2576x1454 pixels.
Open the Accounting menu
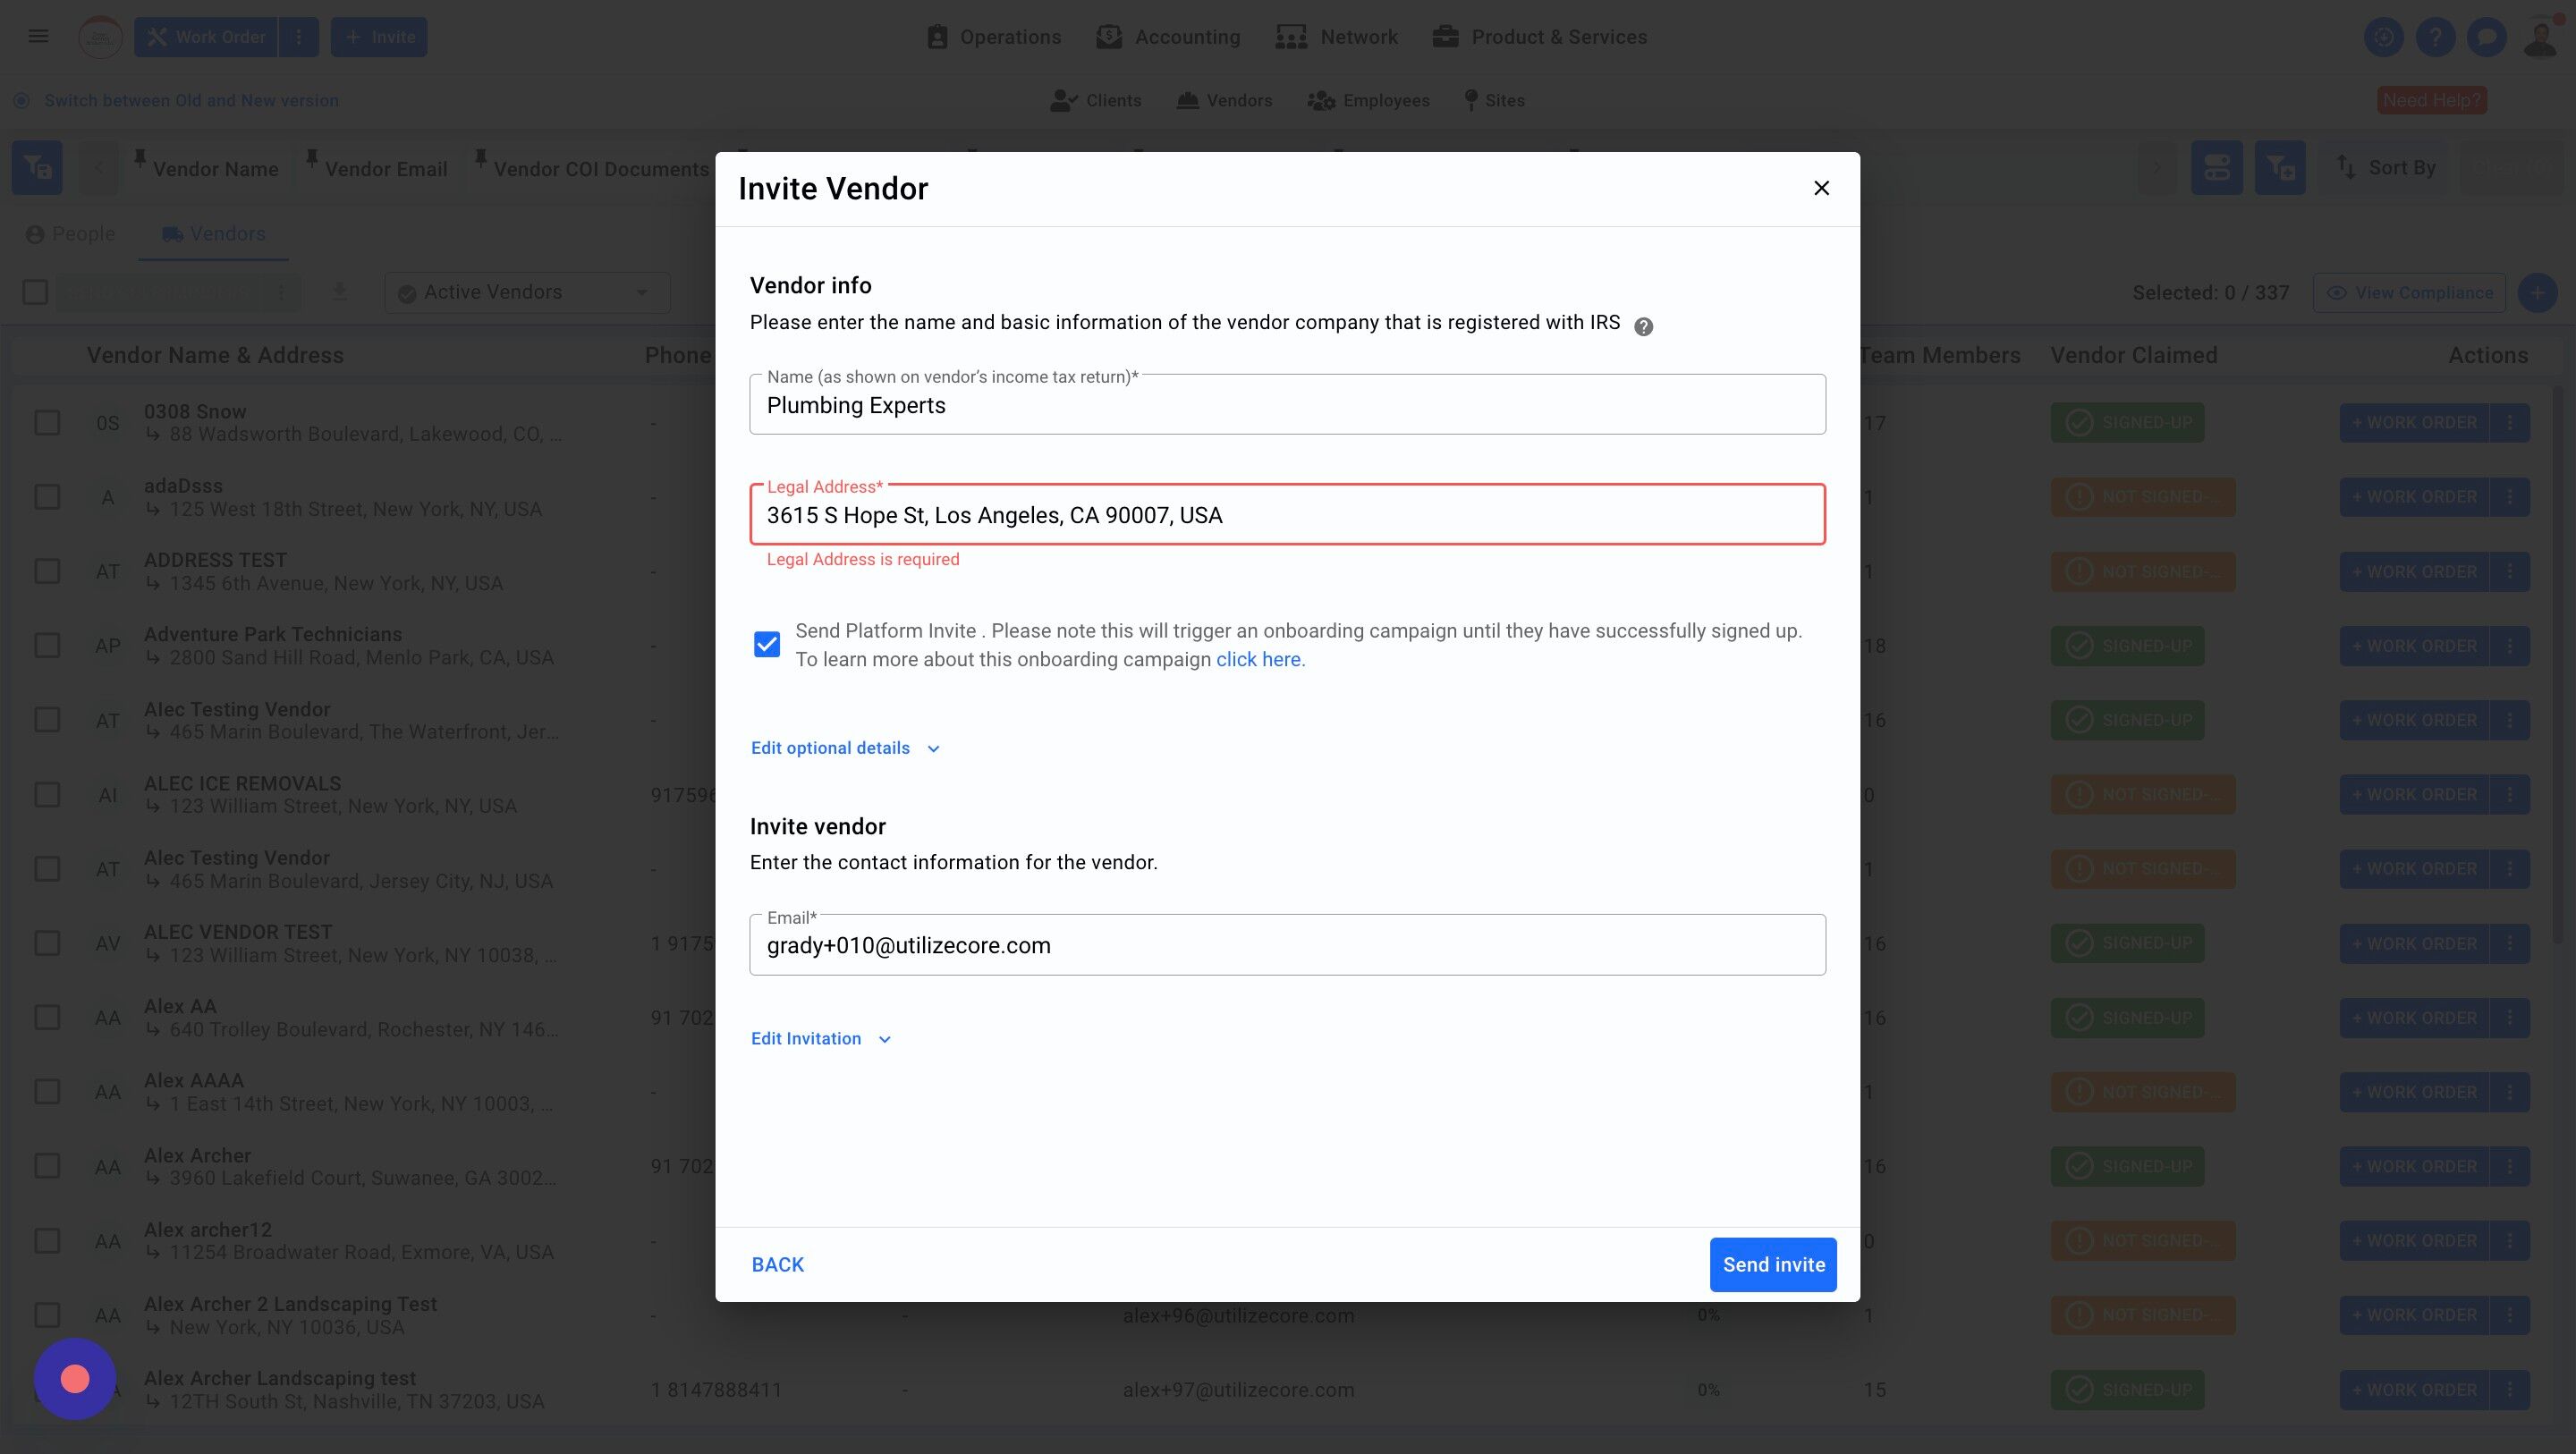(x=1168, y=37)
